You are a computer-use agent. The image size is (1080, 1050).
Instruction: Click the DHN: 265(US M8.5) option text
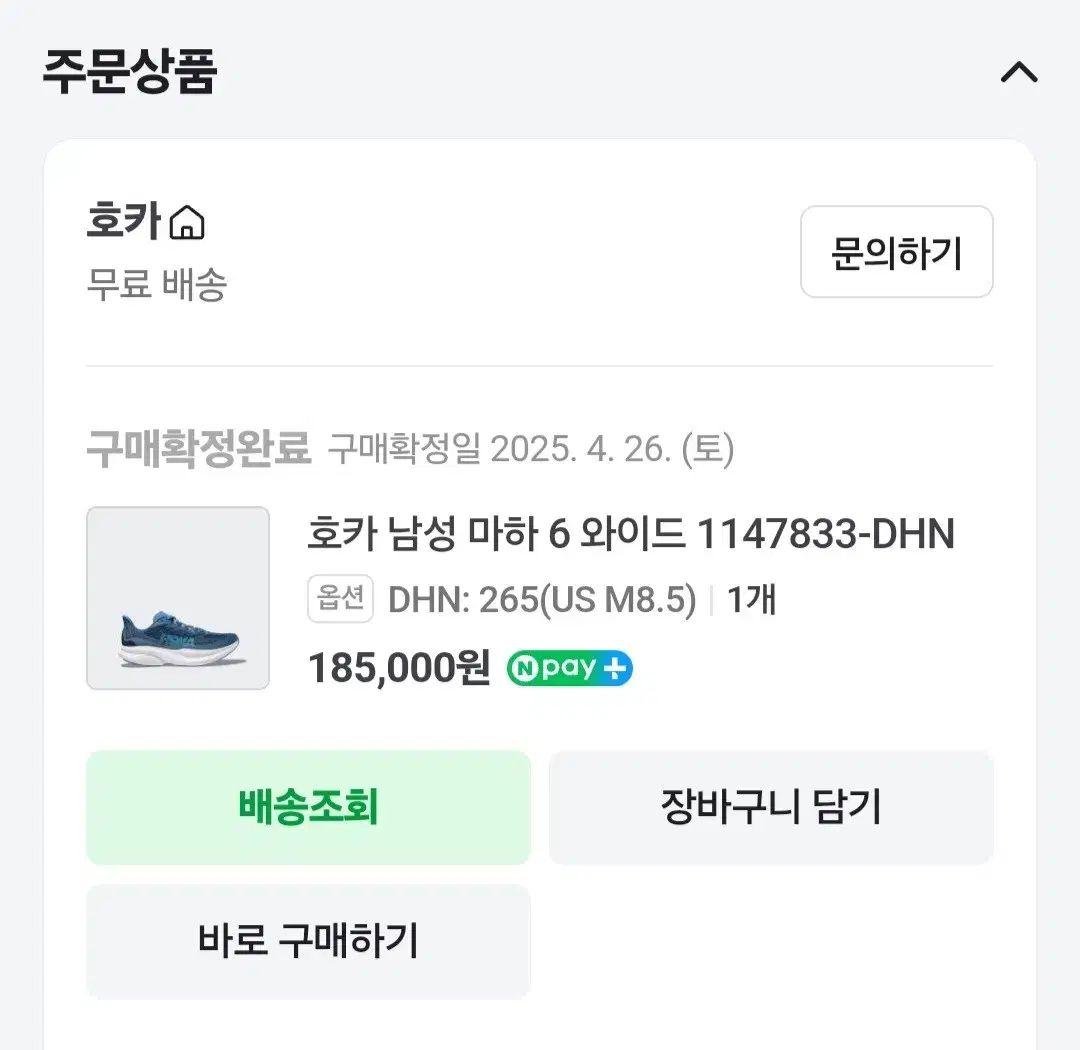(x=541, y=600)
